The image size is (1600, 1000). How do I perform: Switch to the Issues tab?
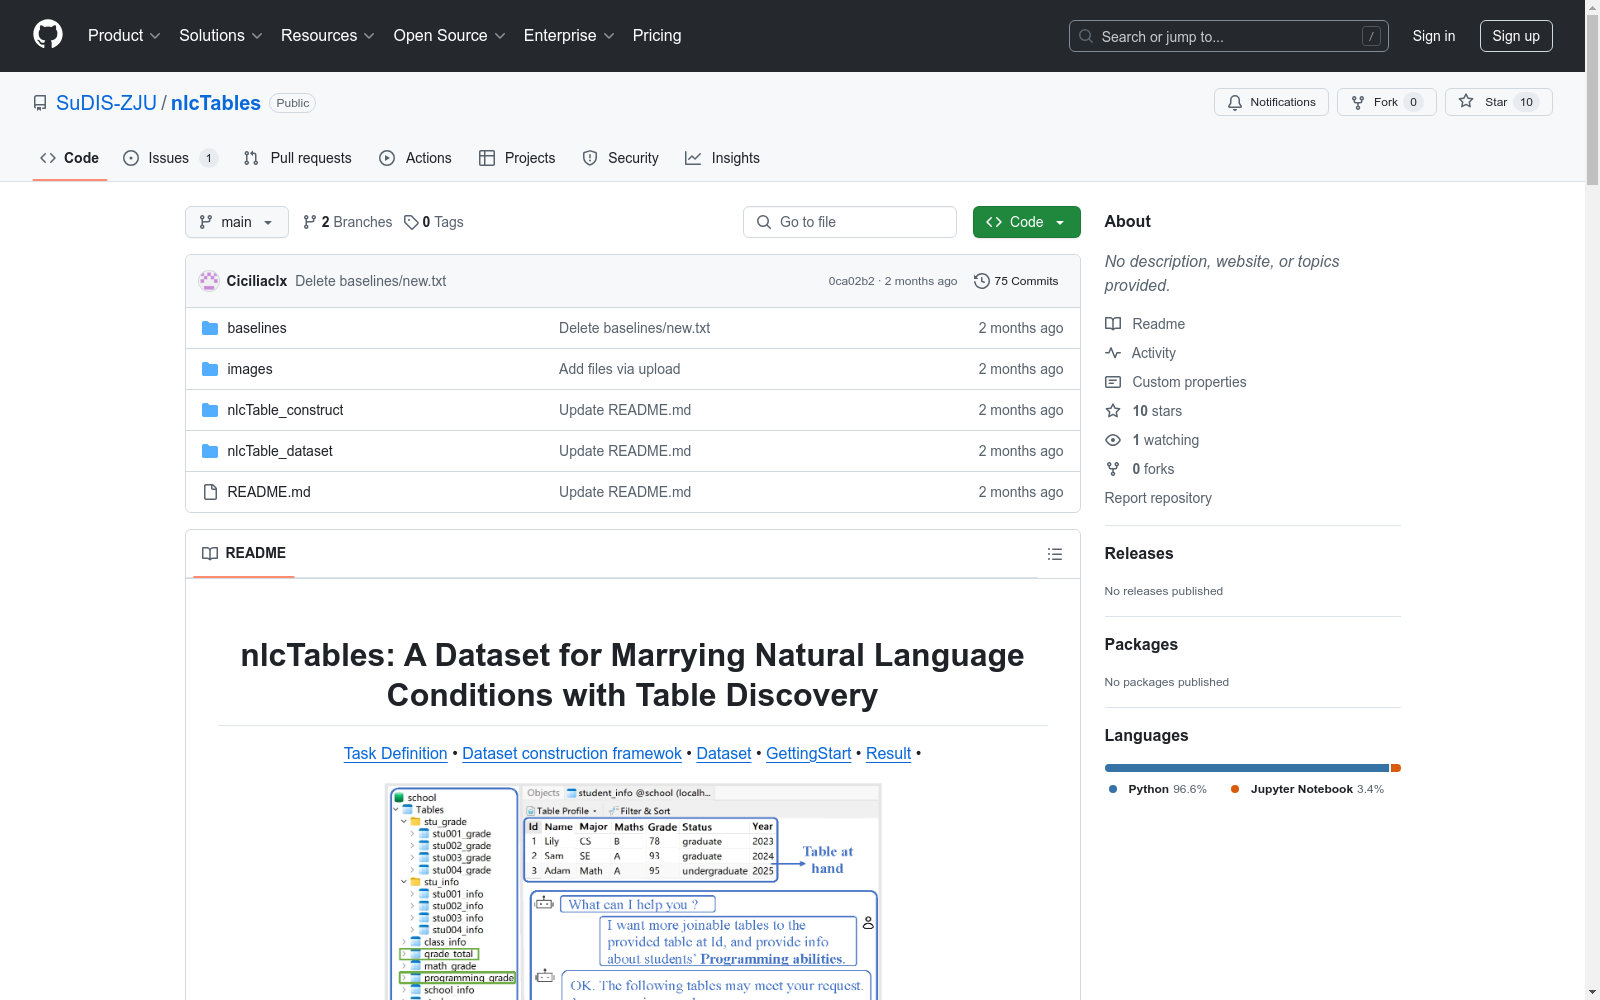coord(170,158)
